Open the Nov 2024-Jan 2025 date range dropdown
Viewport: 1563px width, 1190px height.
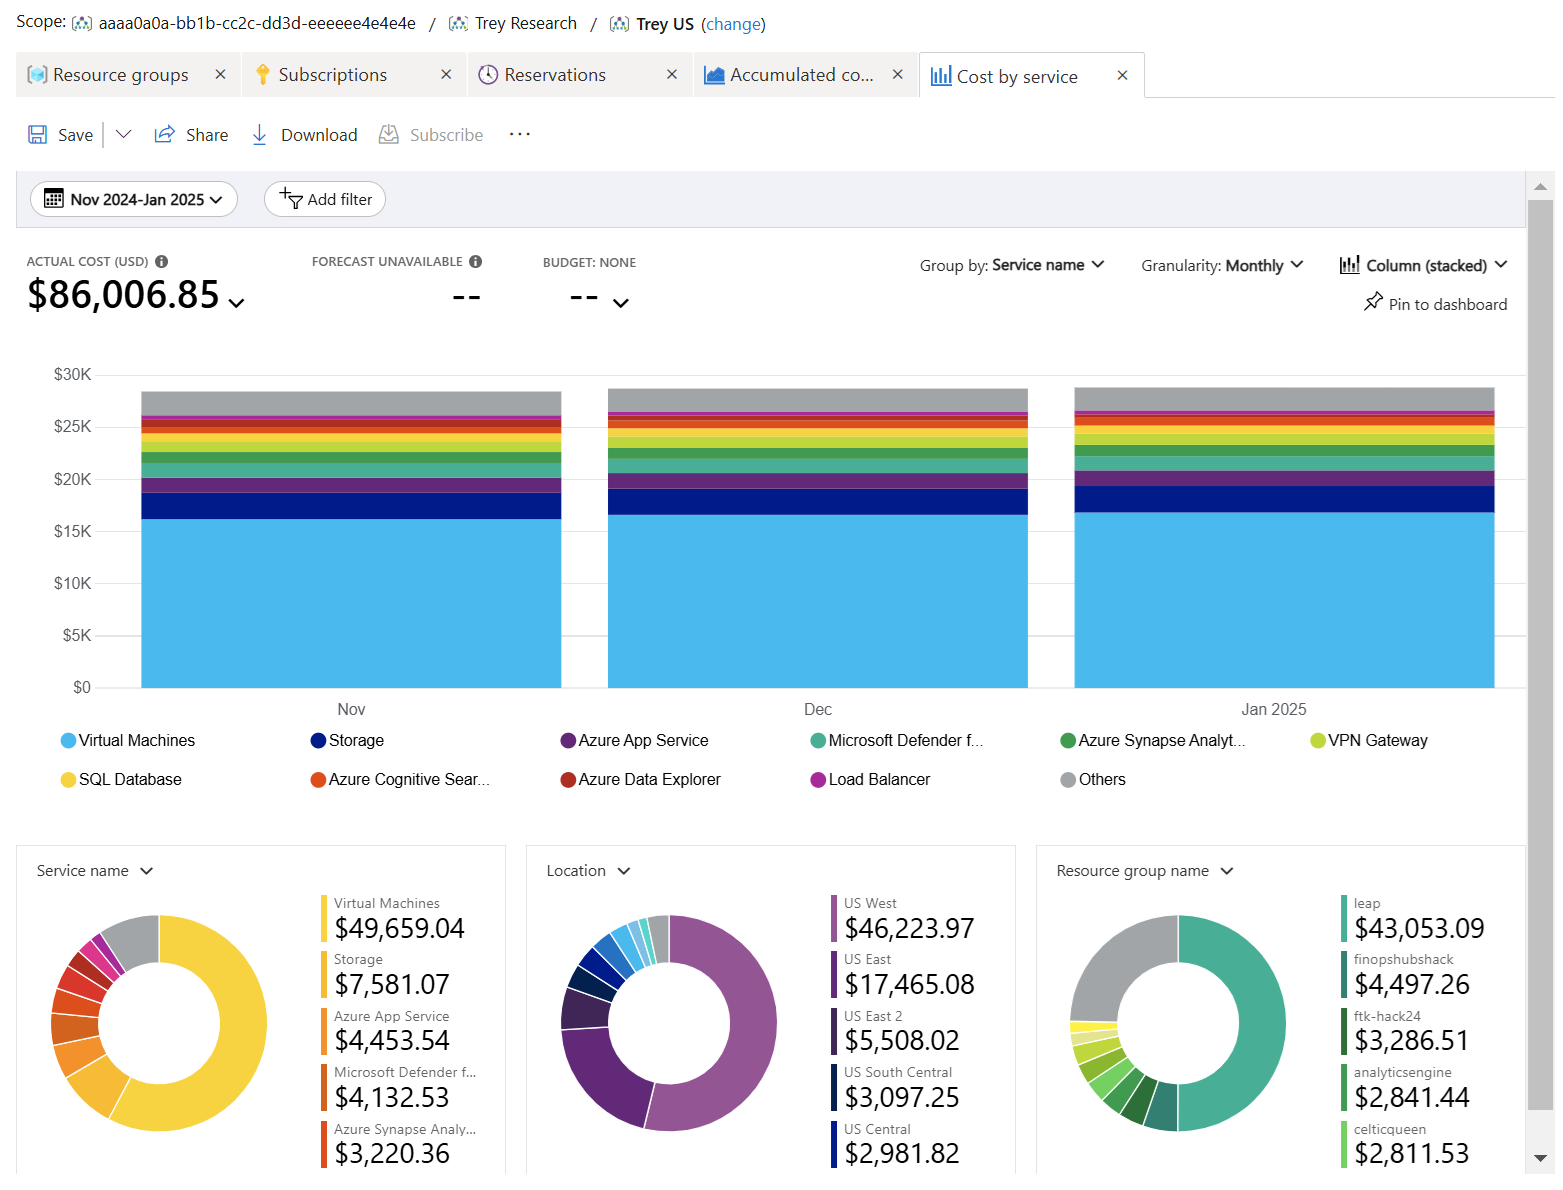point(134,200)
